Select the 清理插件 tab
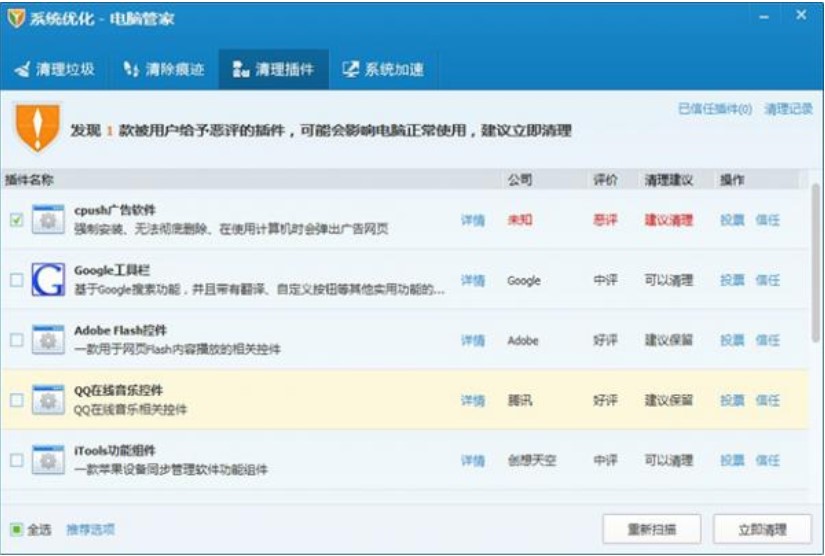The width and height of the screenshot is (825, 556). [x=274, y=69]
